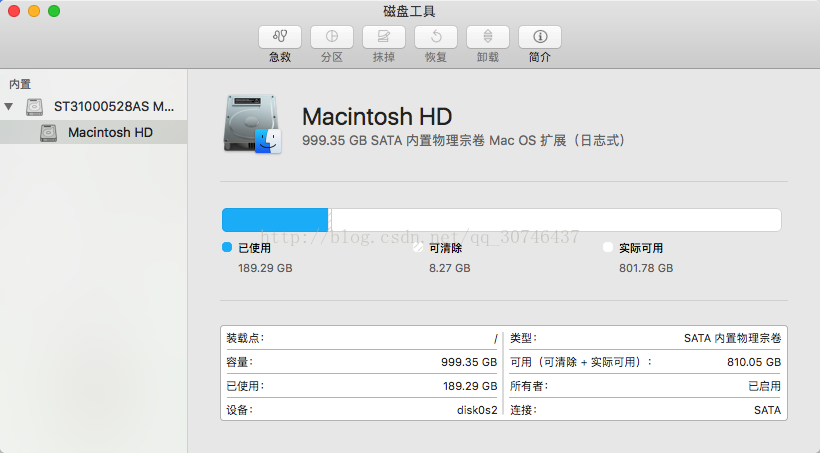Viewport: 820px width, 453px height.
Task: Click the 连接 SATA value
Action: (767, 410)
